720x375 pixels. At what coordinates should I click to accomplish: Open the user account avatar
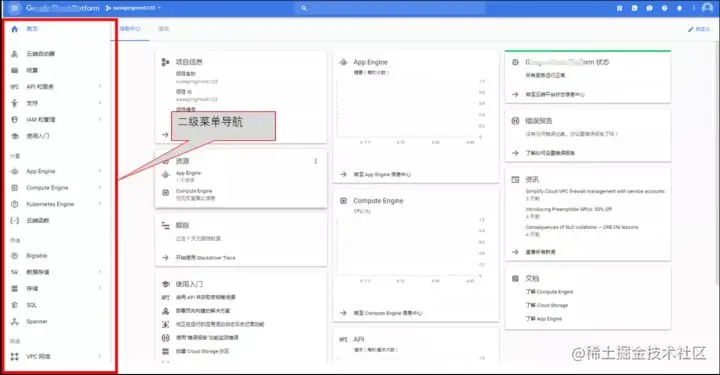tap(707, 8)
